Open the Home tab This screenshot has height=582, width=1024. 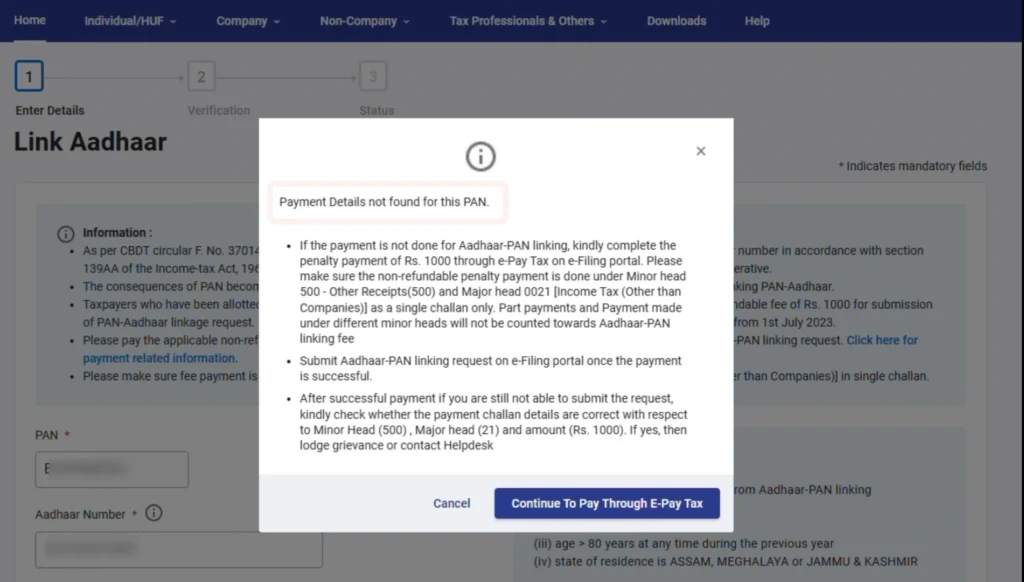[30, 20]
